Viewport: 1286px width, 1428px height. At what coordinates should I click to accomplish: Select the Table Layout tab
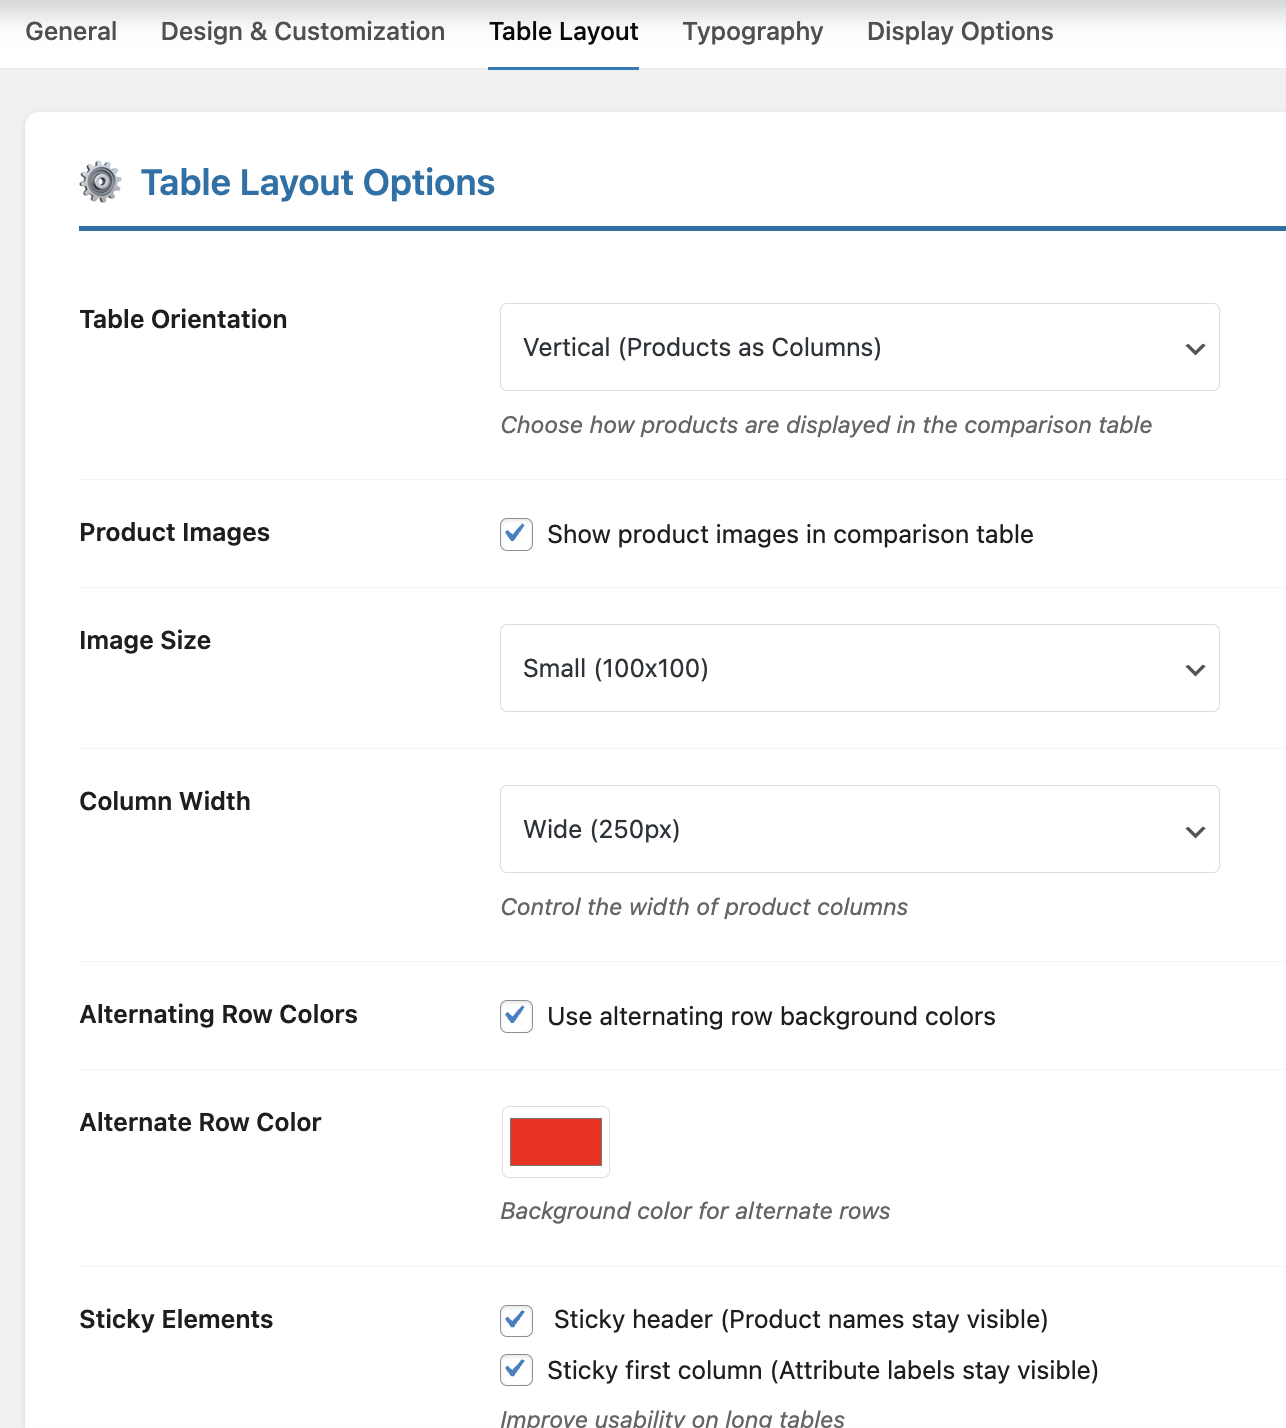563,32
